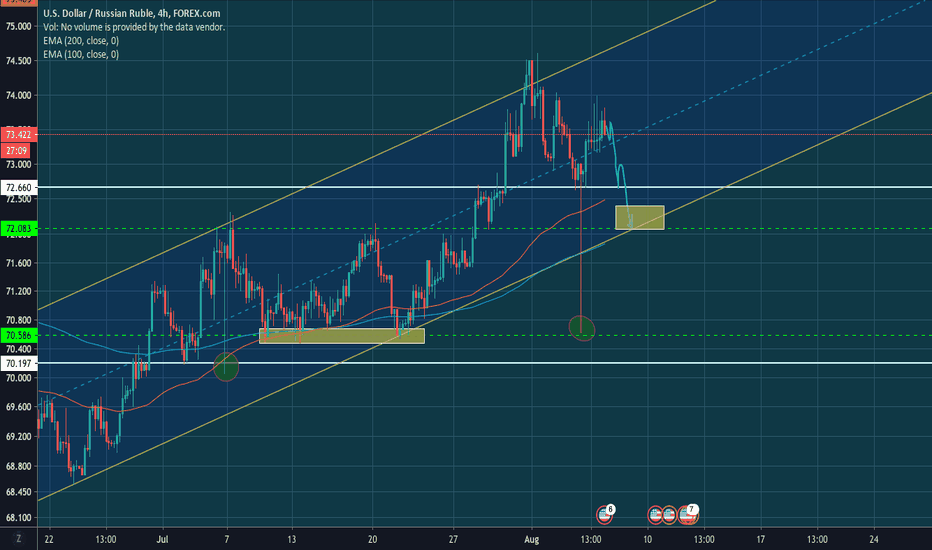Click the 17 date on time axis
Viewport: 932px width, 550px height.
click(761, 539)
